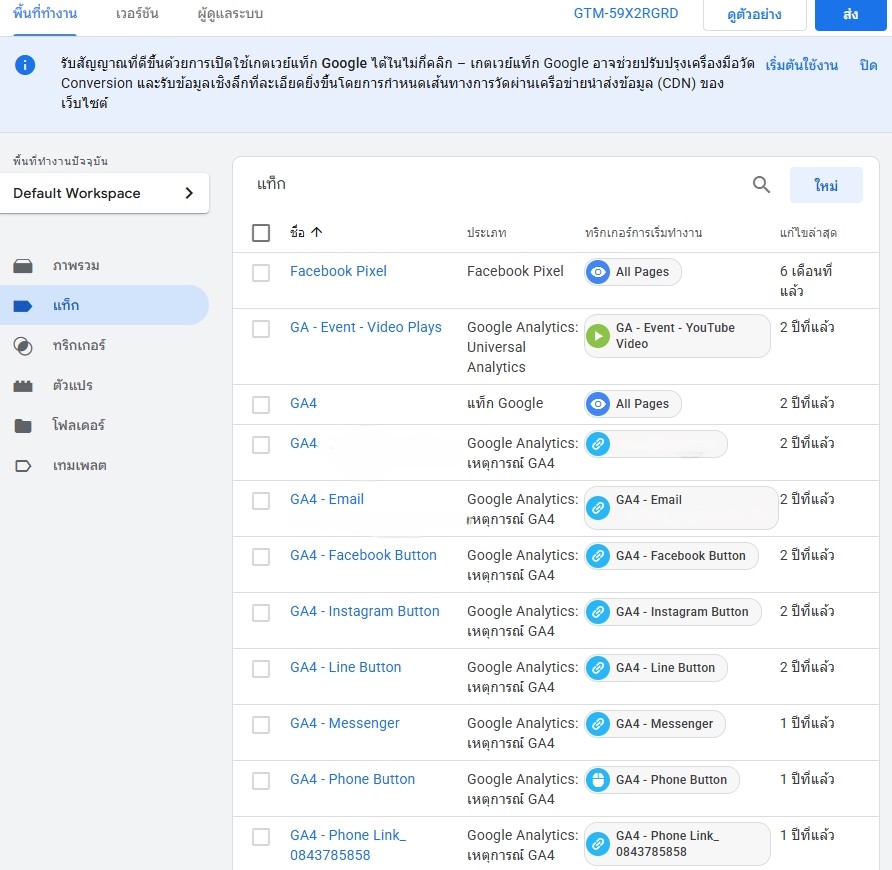Screen dimensions: 892x870
Task: Check the GA4 - Line Button row checkbox
Action: tap(261, 669)
